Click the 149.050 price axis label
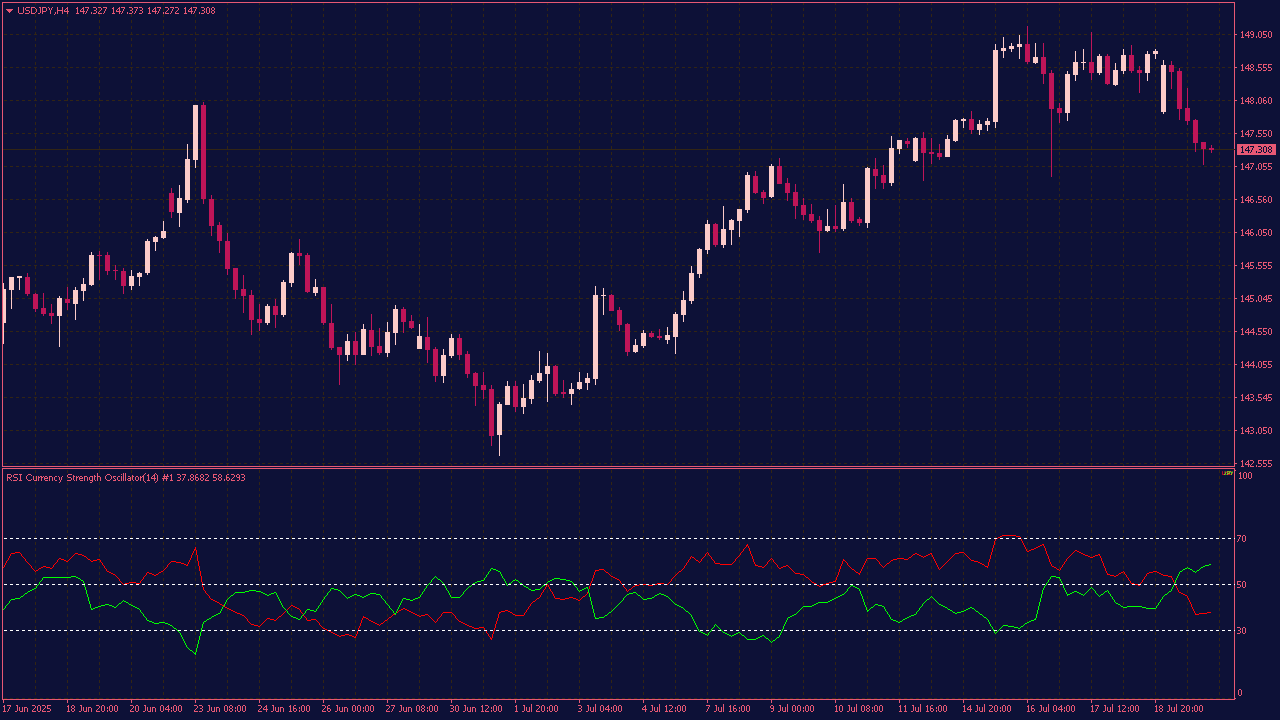The width and height of the screenshot is (1280, 720). 1255,35
